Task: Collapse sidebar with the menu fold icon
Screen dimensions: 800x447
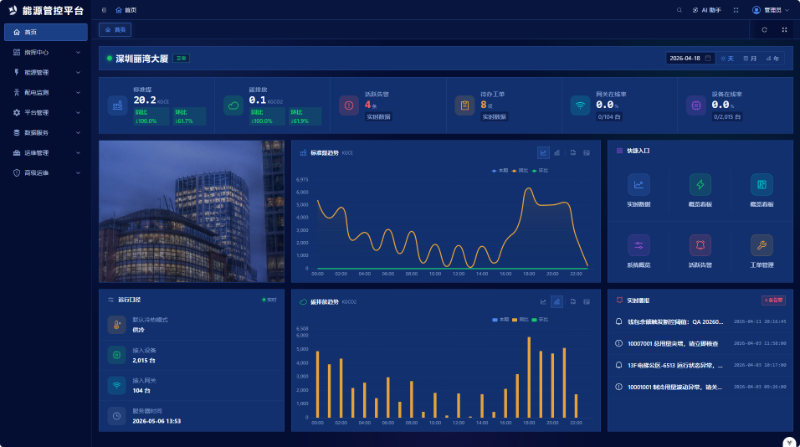Action: pyautogui.click(x=104, y=10)
